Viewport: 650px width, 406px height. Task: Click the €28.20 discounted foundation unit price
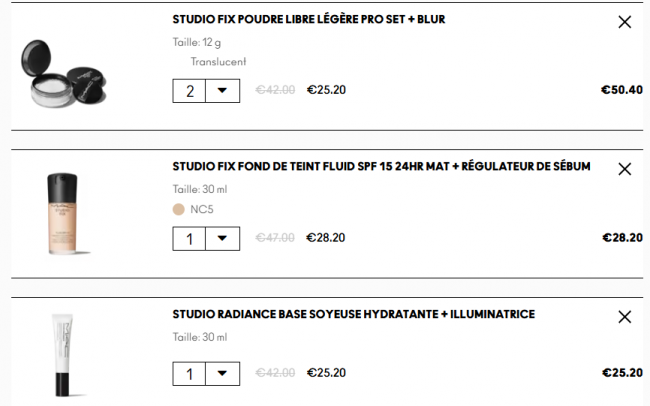326,238
